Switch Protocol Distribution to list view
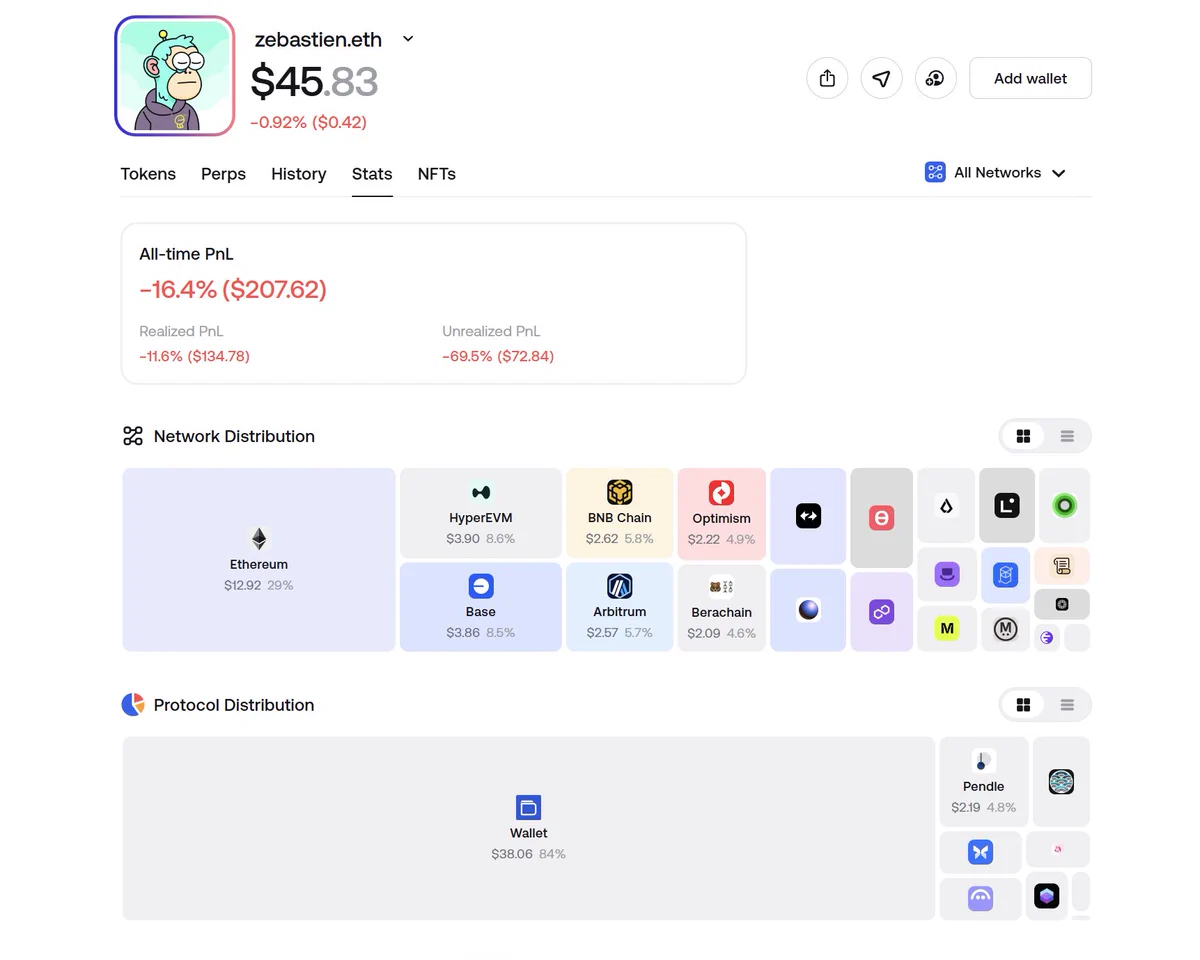The height and width of the screenshot is (960, 1200). (x=1067, y=705)
